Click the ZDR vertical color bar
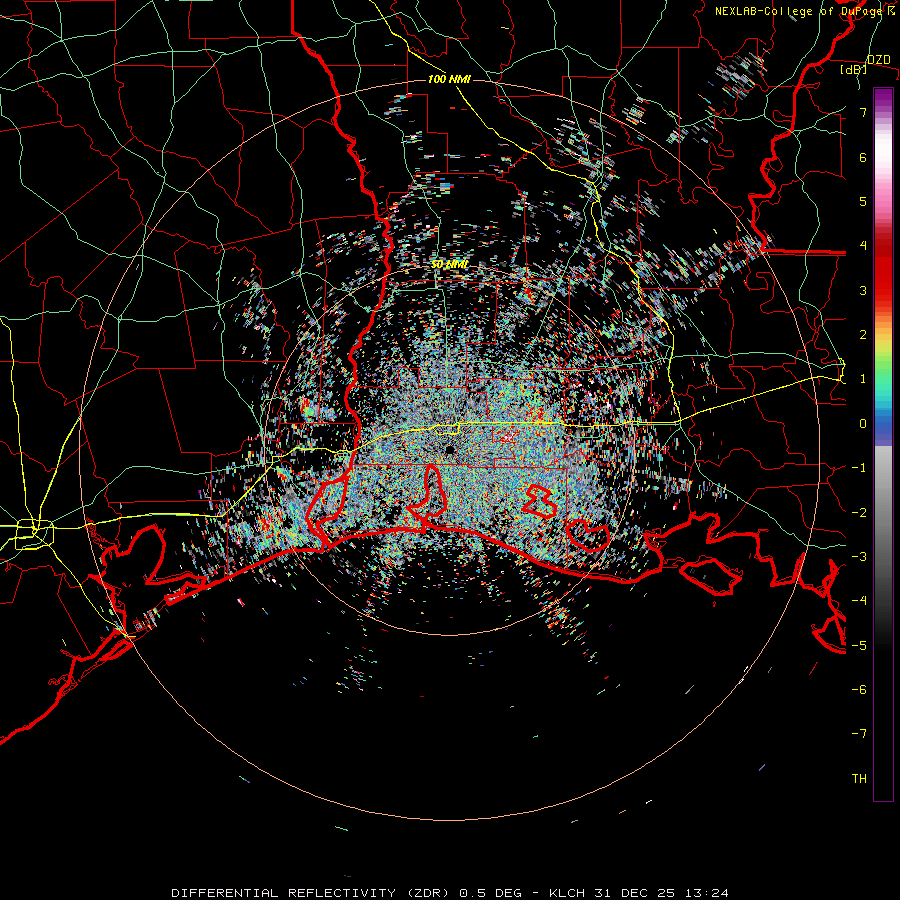This screenshot has height=900, width=900. (x=883, y=444)
